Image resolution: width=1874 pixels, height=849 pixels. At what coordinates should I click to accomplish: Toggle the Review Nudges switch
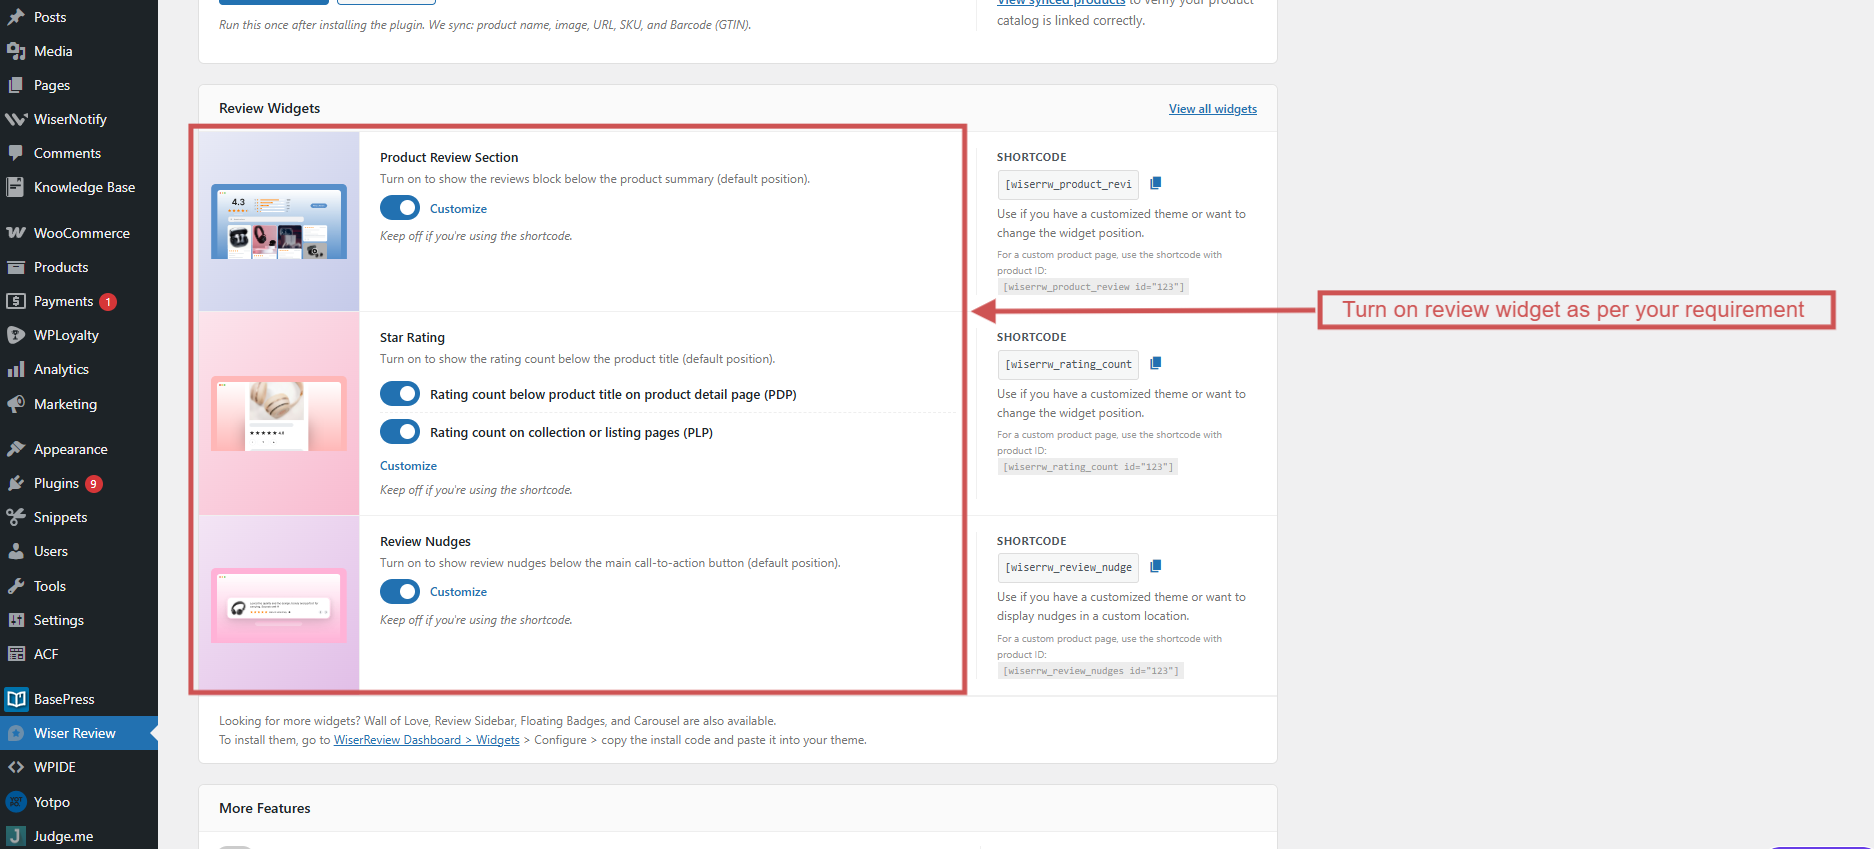pos(400,591)
